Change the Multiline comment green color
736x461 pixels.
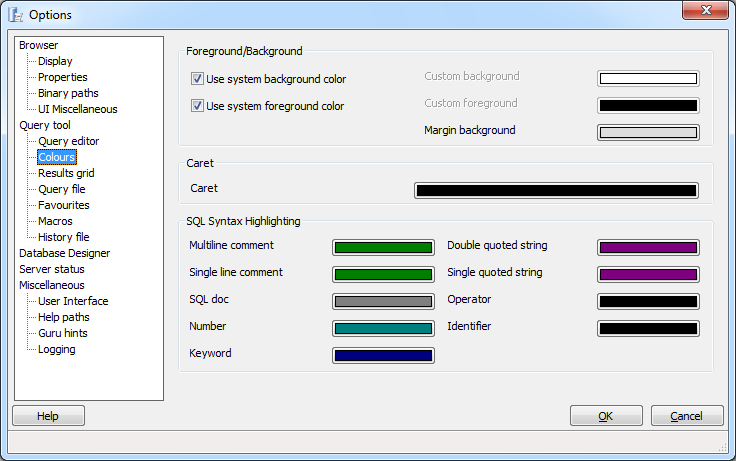click(383, 247)
